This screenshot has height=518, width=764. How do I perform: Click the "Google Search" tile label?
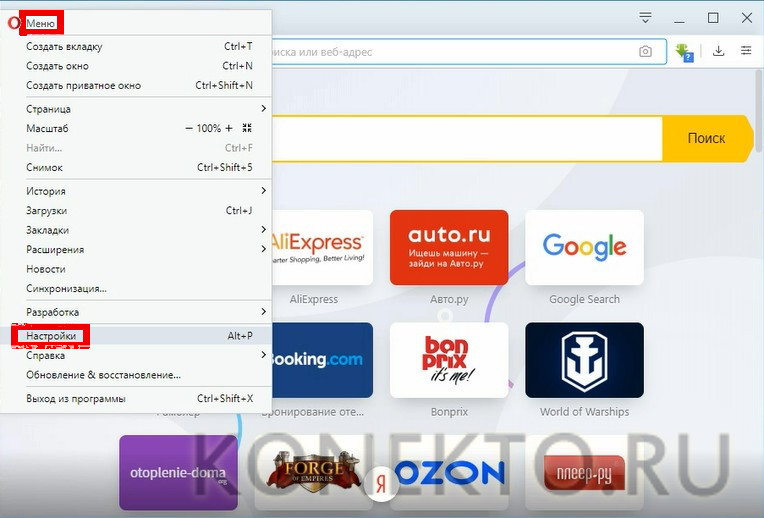pyautogui.click(x=584, y=299)
